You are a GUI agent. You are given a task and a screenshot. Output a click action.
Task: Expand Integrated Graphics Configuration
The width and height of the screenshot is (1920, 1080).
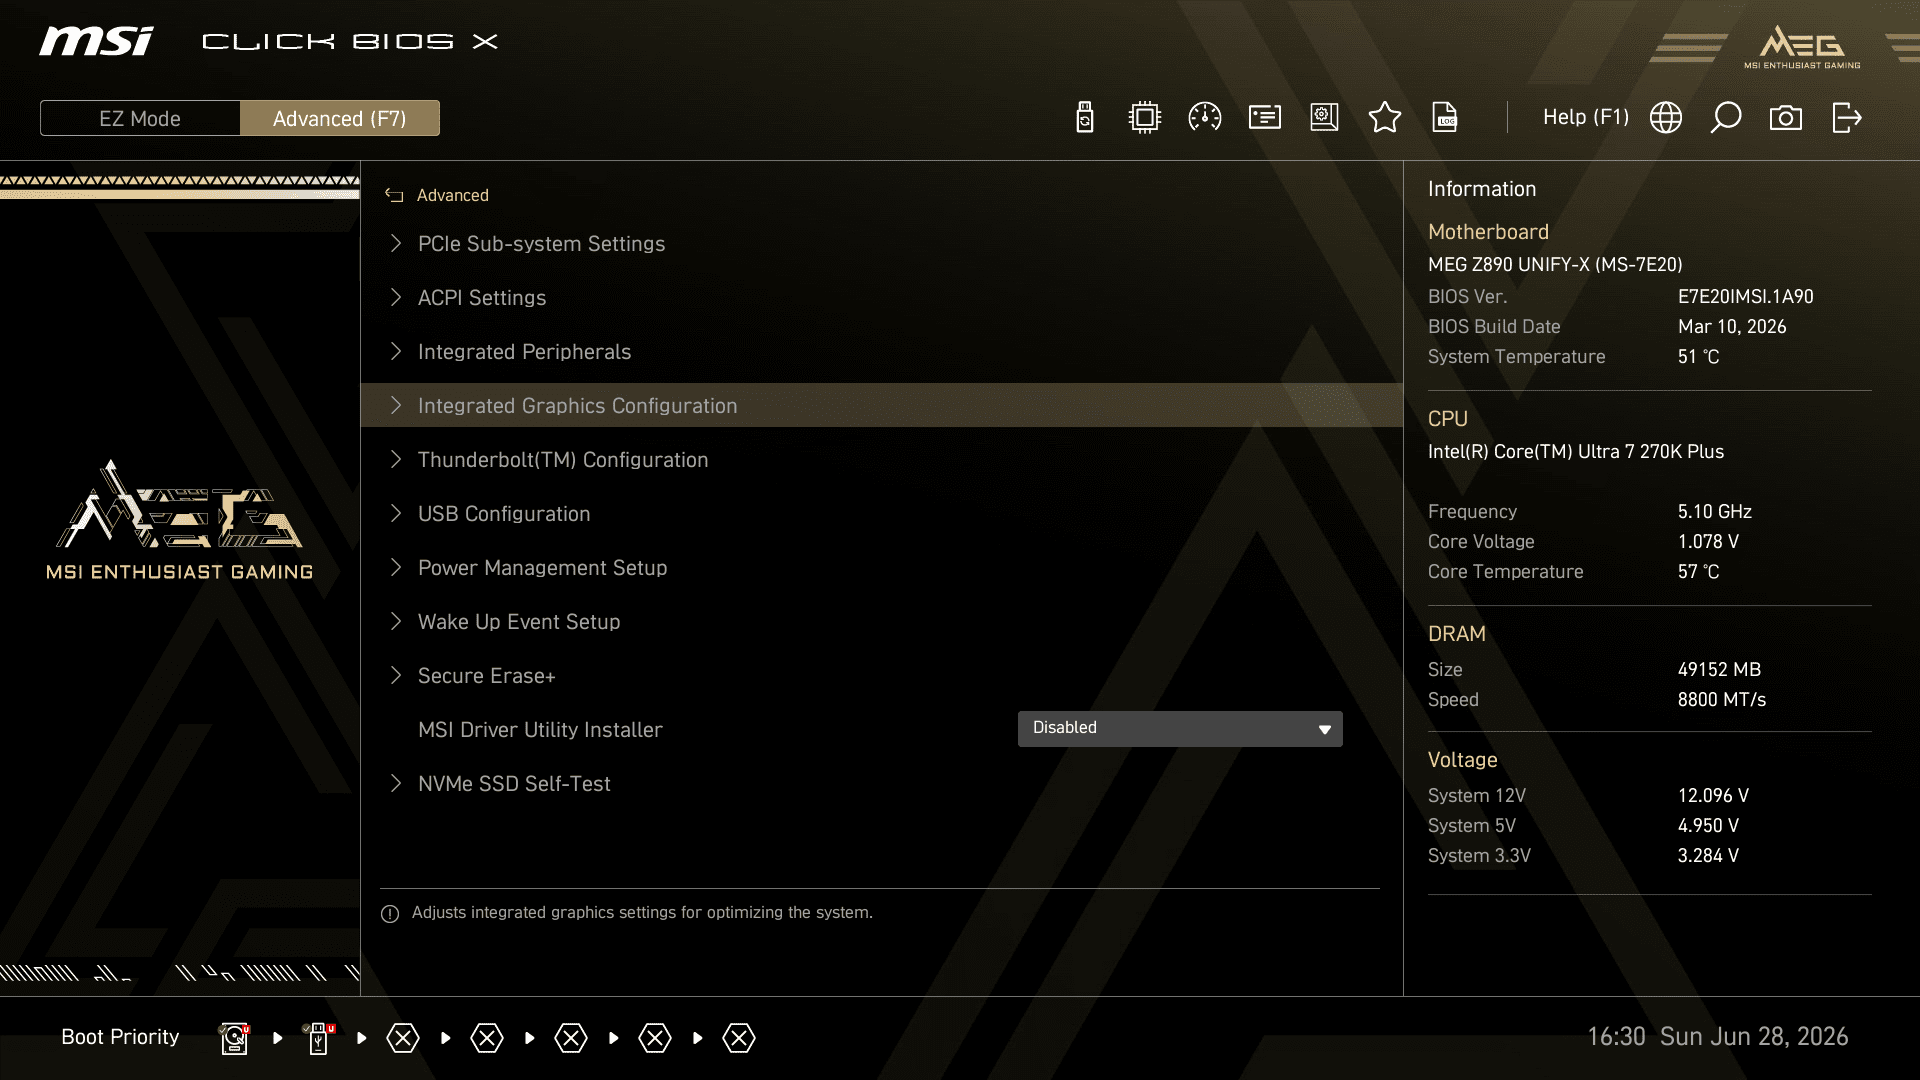tap(881, 406)
